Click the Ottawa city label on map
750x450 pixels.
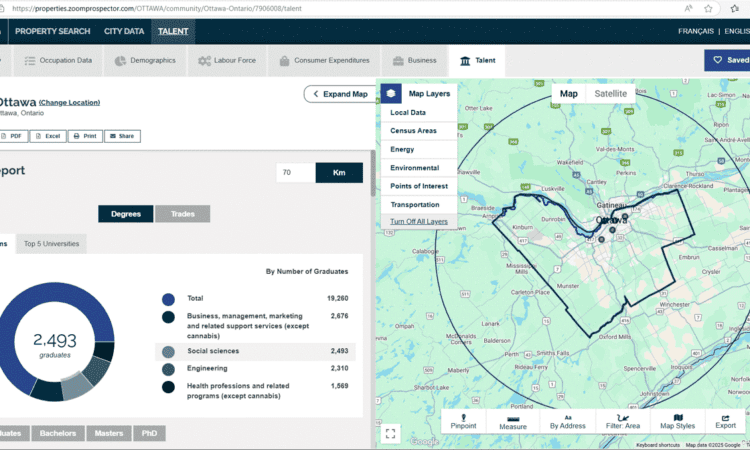pyautogui.click(x=611, y=220)
